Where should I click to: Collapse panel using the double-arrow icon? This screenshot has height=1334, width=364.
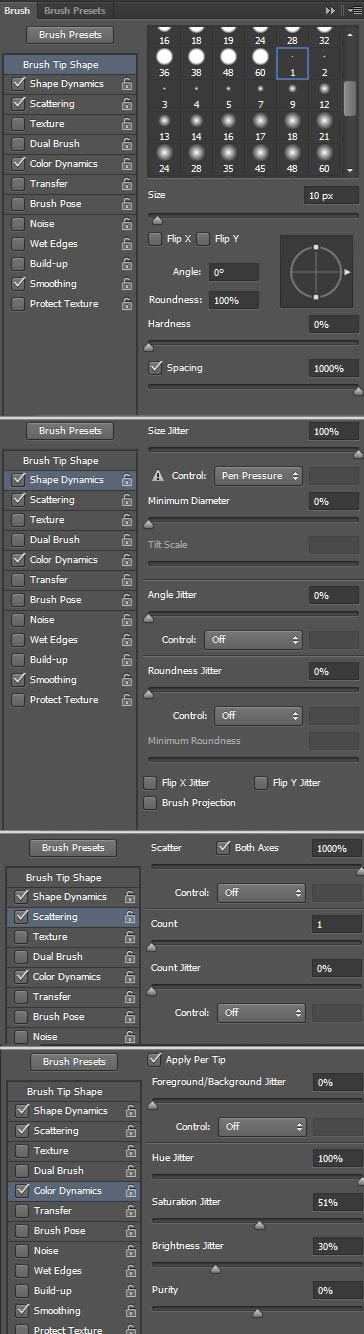point(331,10)
